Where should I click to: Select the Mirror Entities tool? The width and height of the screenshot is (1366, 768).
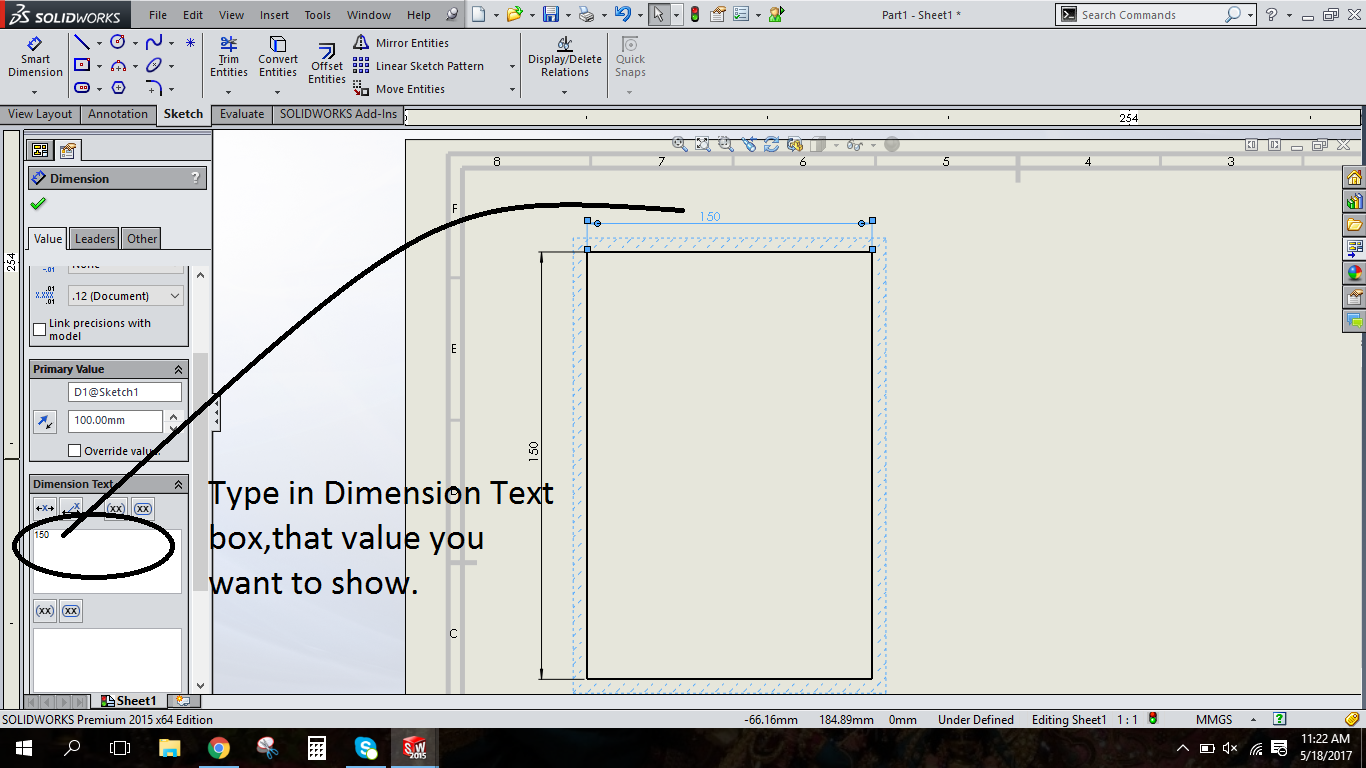[x=410, y=42]
